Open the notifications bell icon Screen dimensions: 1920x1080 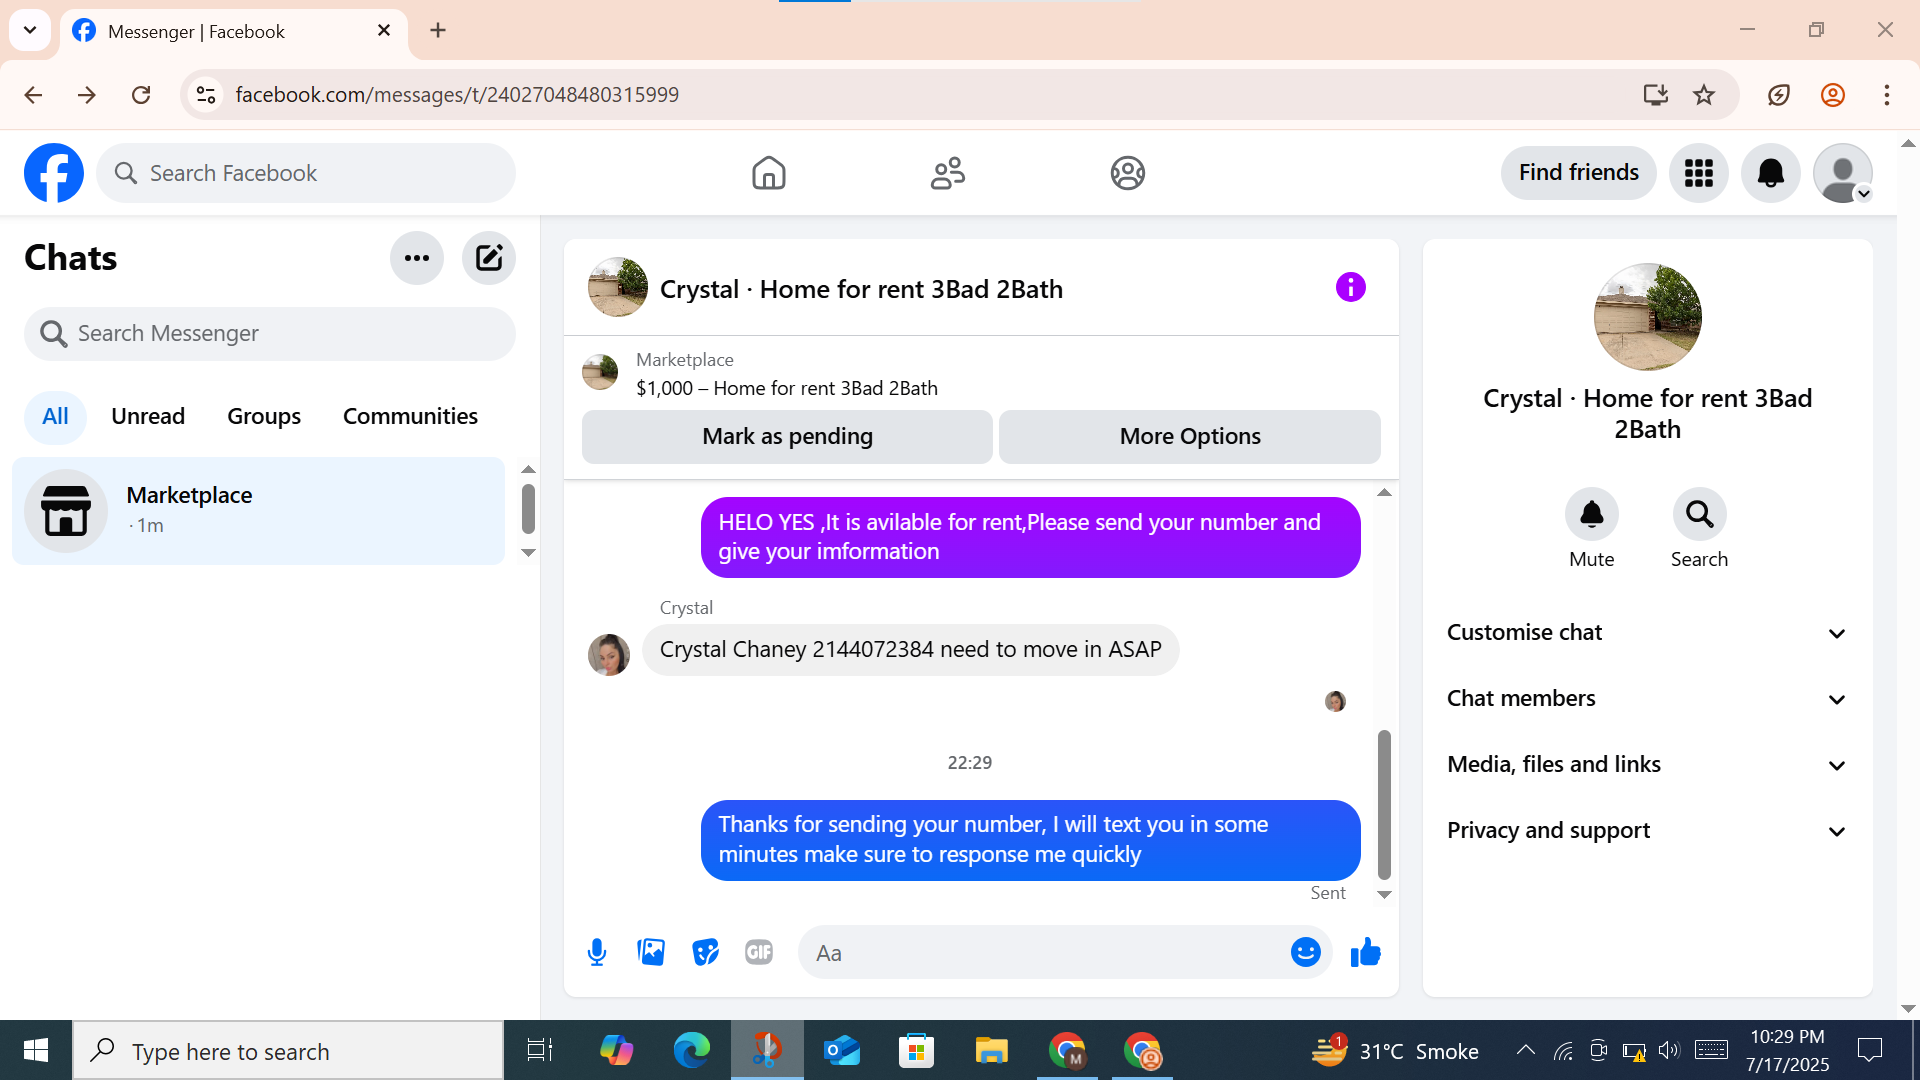coord(1771,173)
